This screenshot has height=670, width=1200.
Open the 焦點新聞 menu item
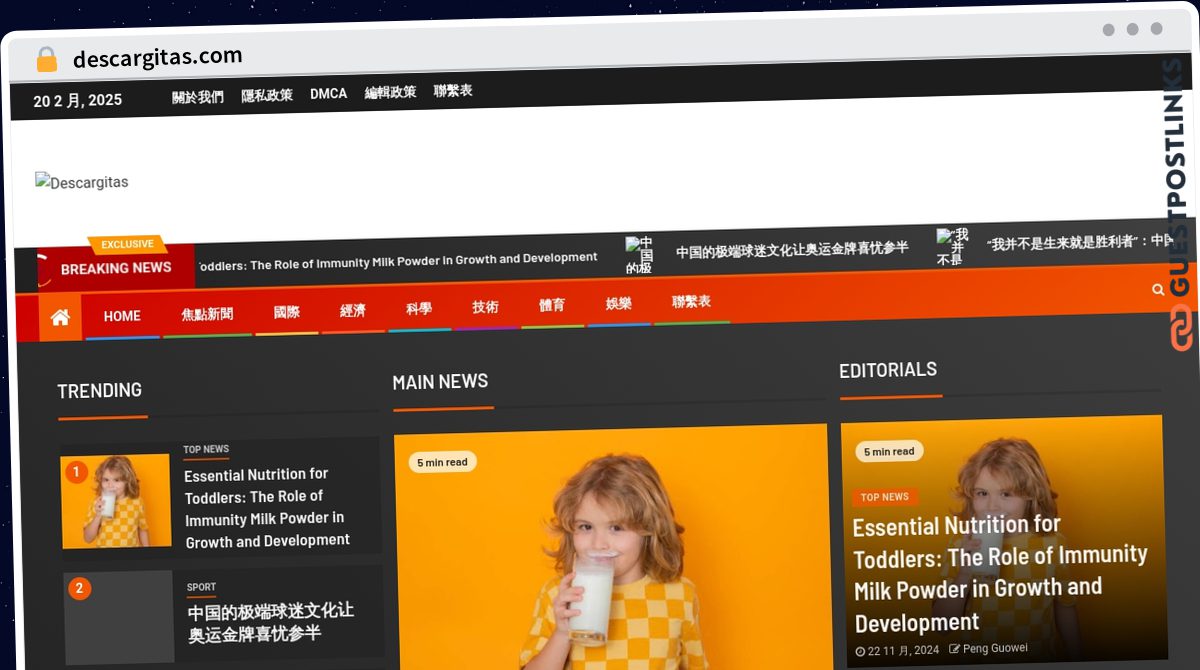[207, 313]
